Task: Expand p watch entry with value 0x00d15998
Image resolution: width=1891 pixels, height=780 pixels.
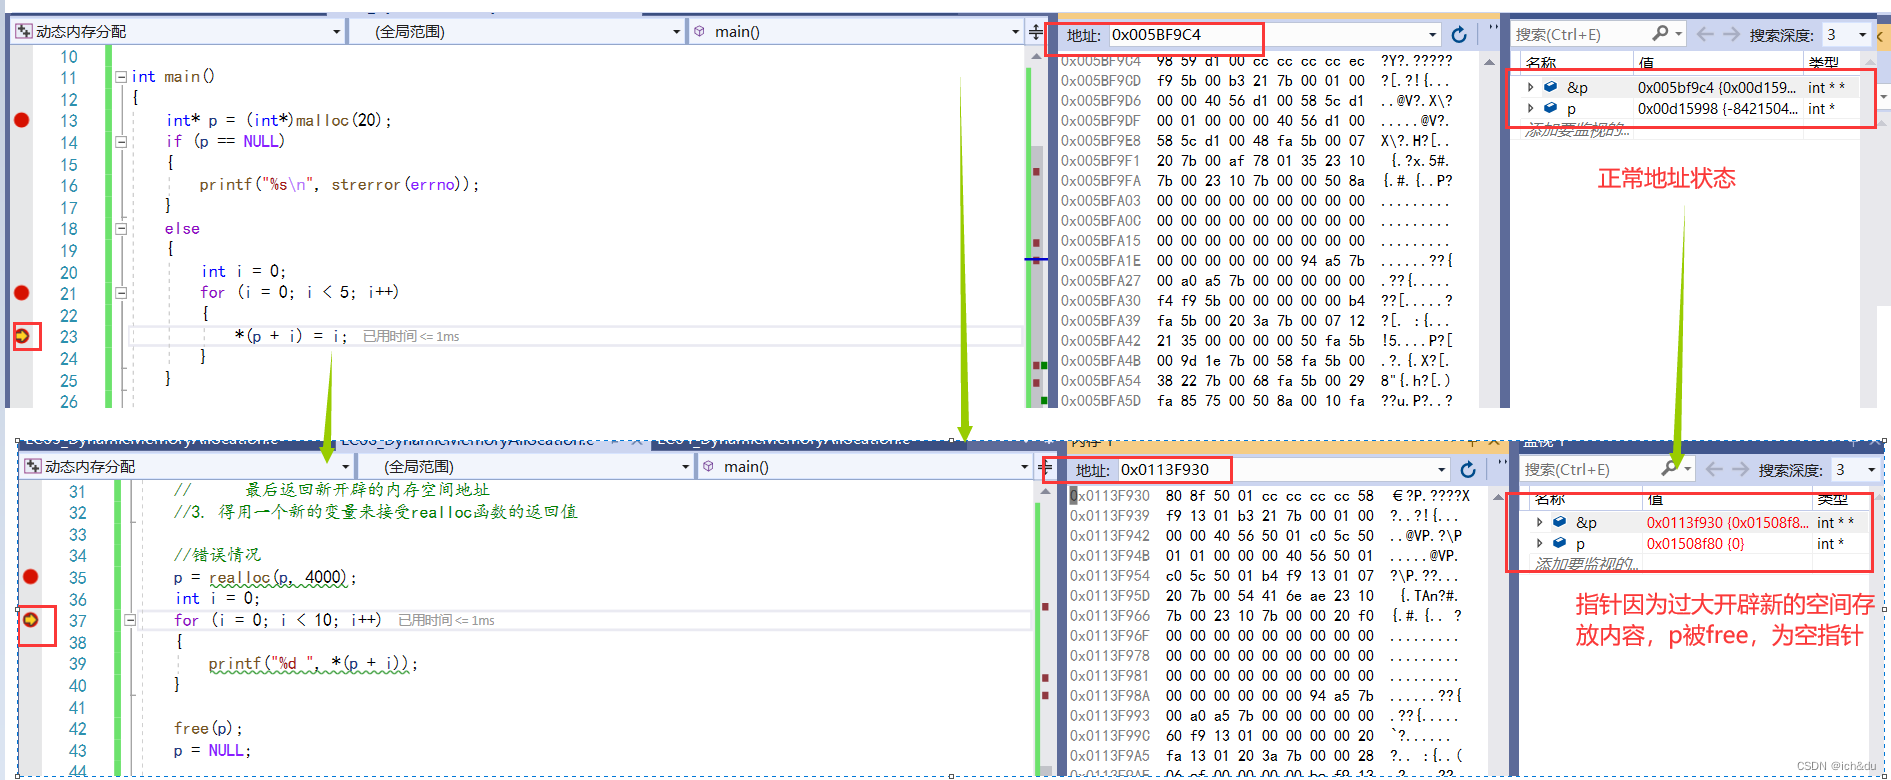Action: pos(1530,108)
